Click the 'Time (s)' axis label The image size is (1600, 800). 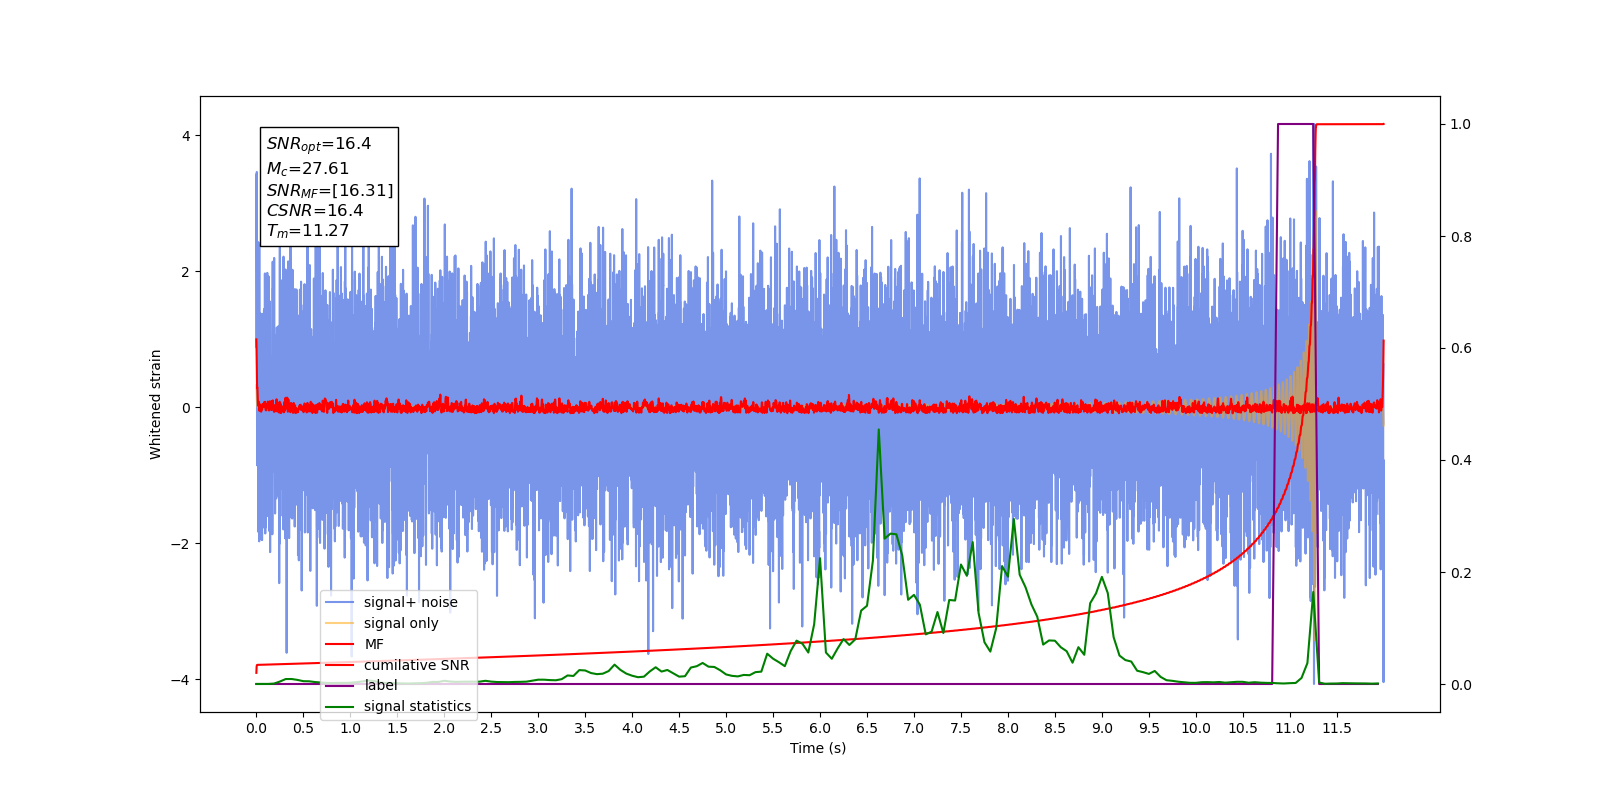coord(818,748)
